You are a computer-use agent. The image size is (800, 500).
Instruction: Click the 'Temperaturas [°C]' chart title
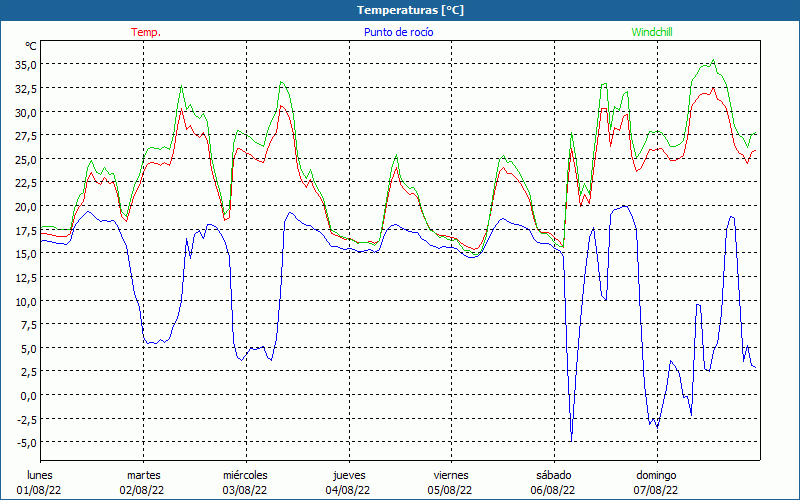pos(410,10)
